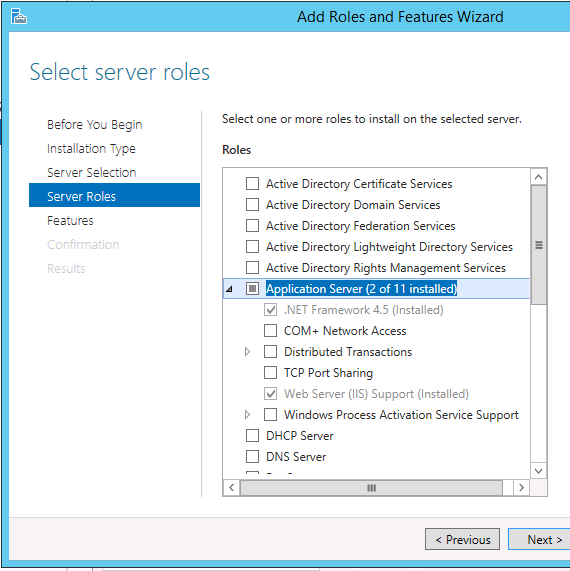Enable Active Directory Federation Services checkbox
The width and height of the screenshot is (570, 571).
click(252, 226)
